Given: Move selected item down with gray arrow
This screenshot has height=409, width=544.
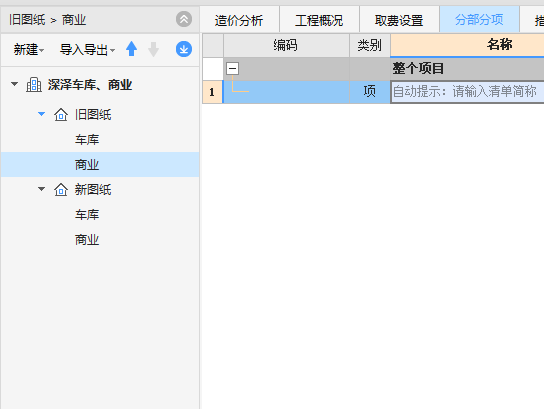Looking at the screenshot, I should click(153, 49).
